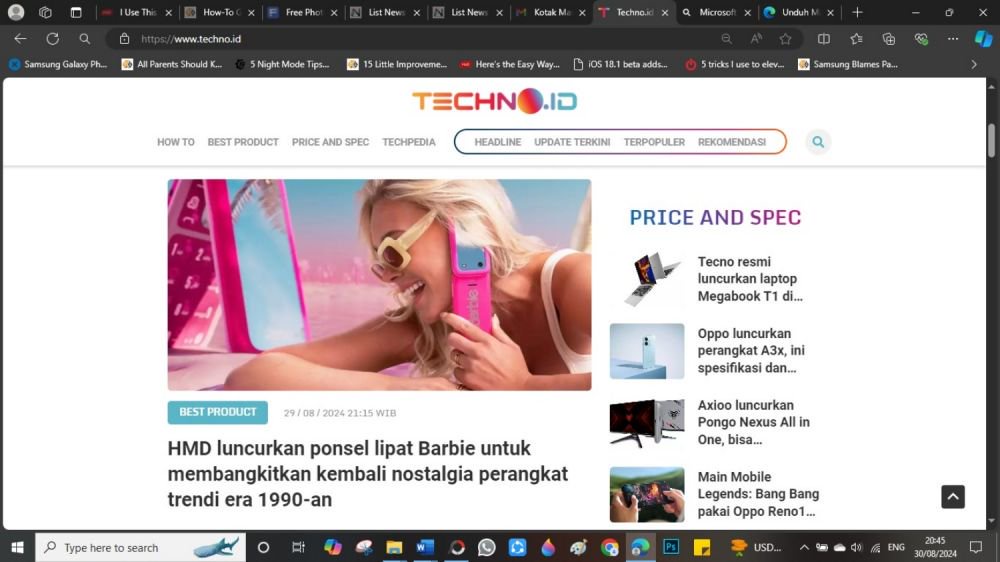Click the Axioo monitor thumbnail image
Viewport: 1000px width, 562px height.
click(x=647, y=423)
